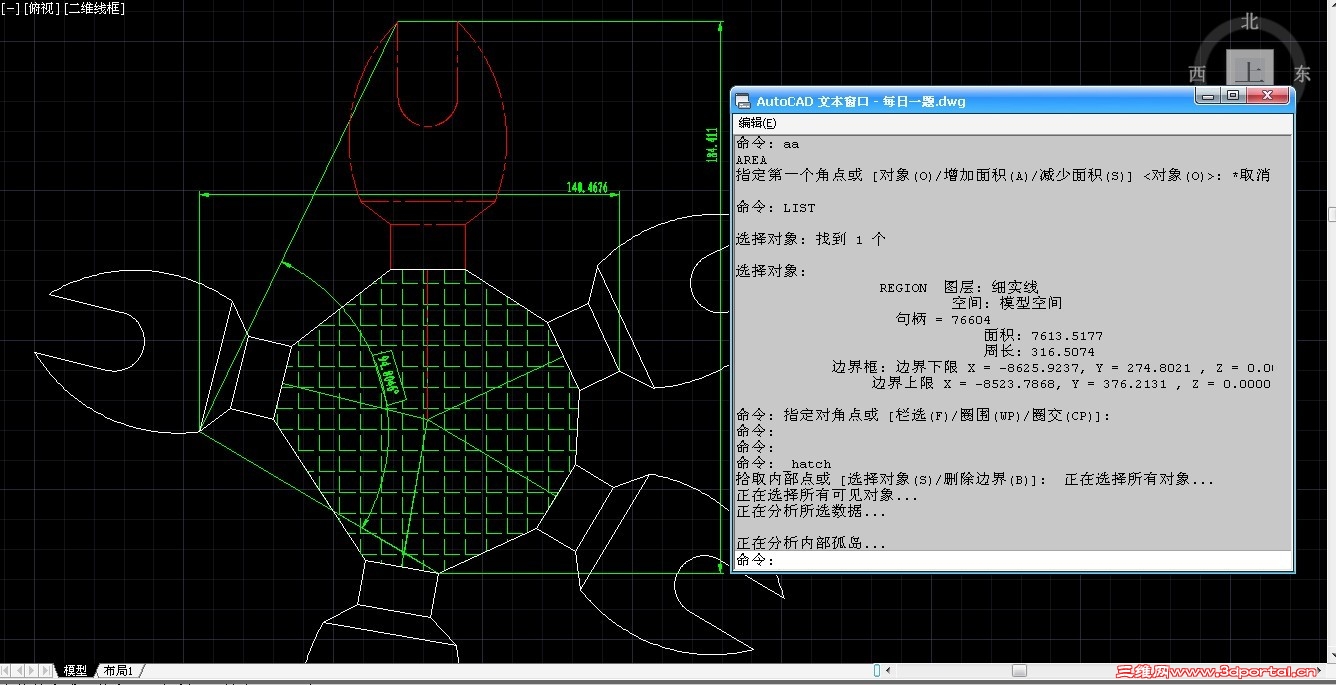
Task: Open the [-] viewport controls menu
Action: click(x=10, y=8)
